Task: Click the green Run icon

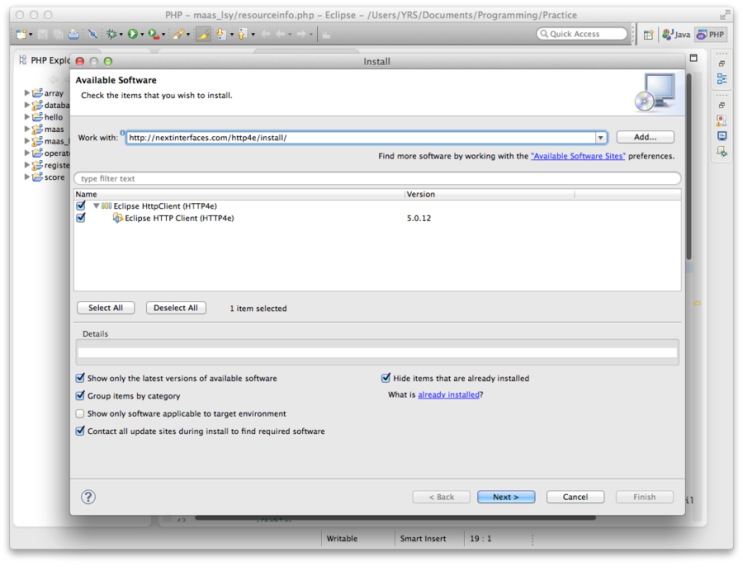Action: (132, 34)
